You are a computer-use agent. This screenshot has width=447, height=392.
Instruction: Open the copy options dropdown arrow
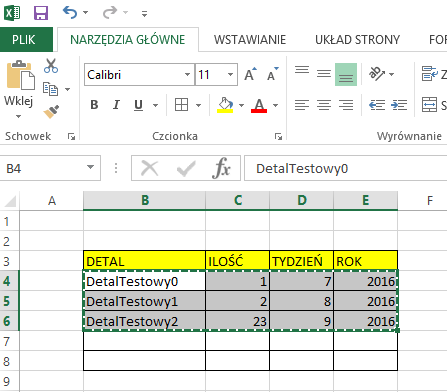click(68, 89)
